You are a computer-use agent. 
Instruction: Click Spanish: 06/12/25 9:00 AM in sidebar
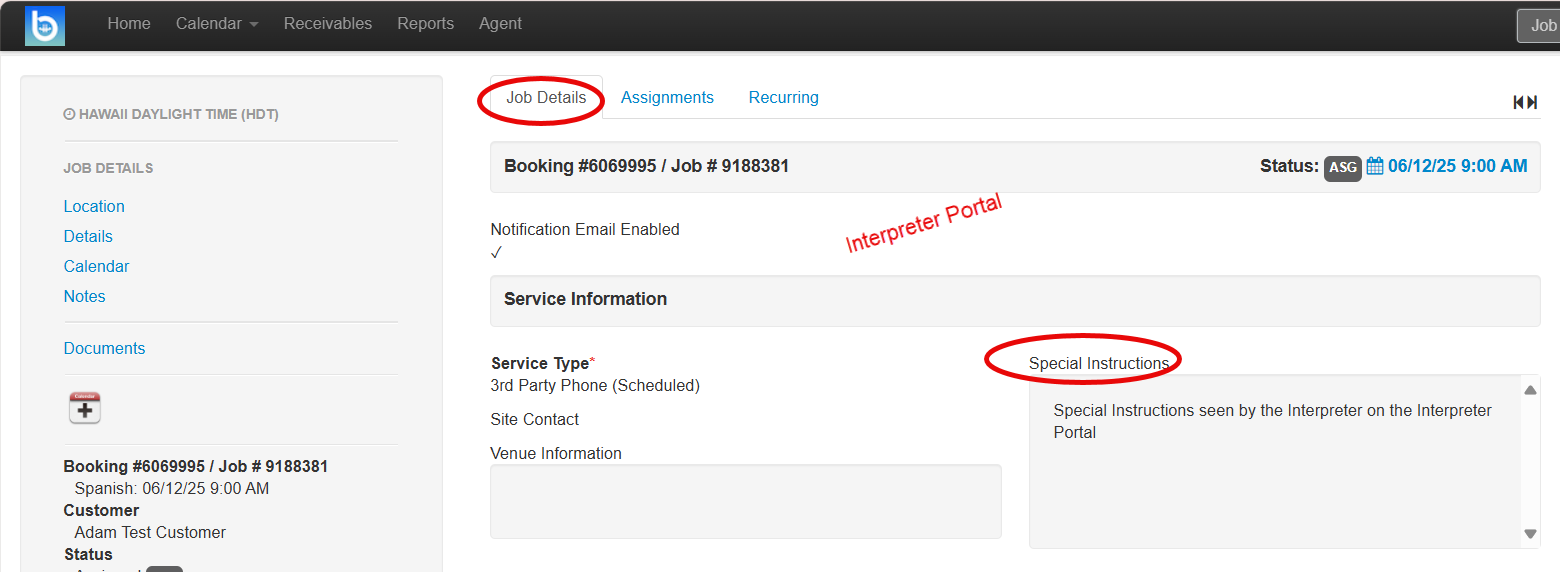coord(172,489)
